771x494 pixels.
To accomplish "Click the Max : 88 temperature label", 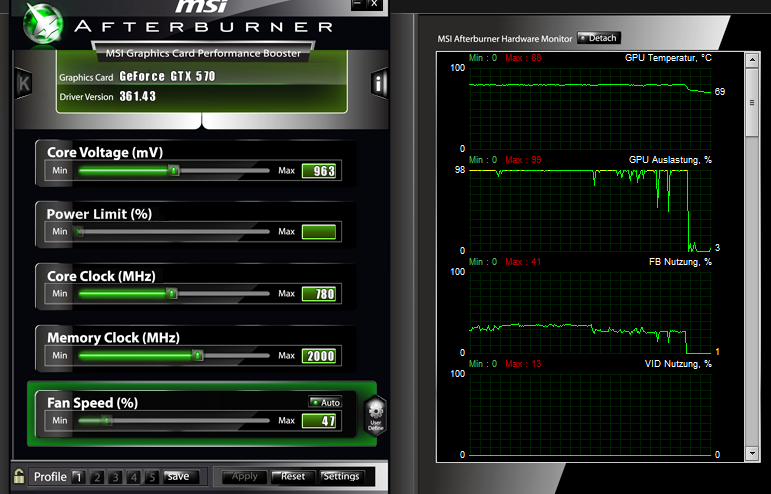I will point(523,58).
